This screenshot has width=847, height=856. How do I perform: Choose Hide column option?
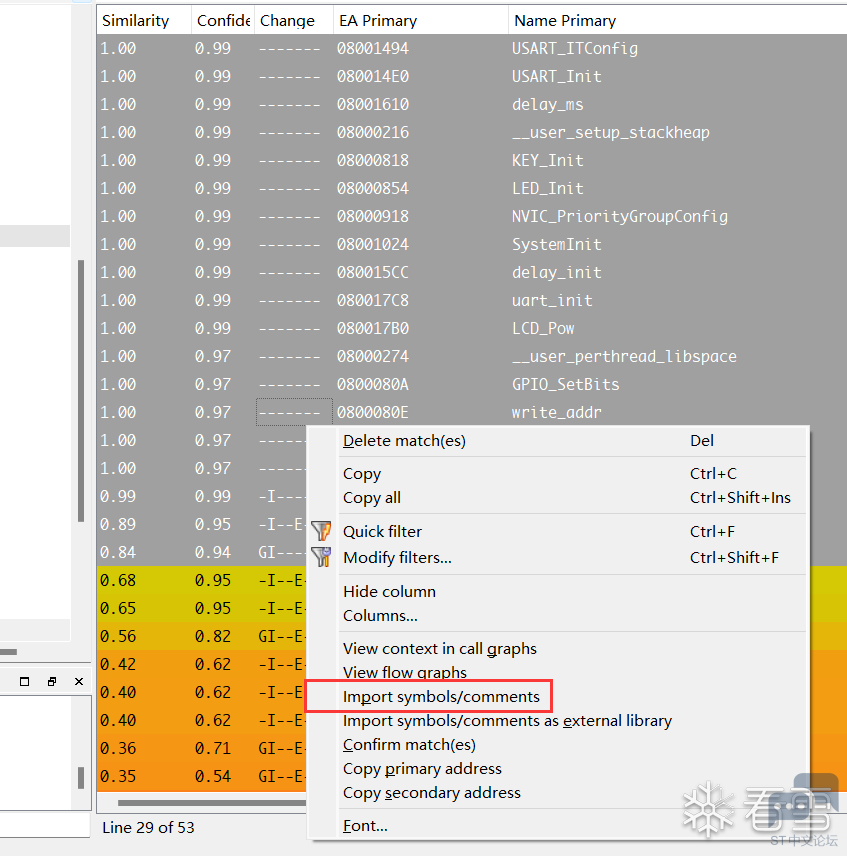pyautogui.click(x=557, y=591)
